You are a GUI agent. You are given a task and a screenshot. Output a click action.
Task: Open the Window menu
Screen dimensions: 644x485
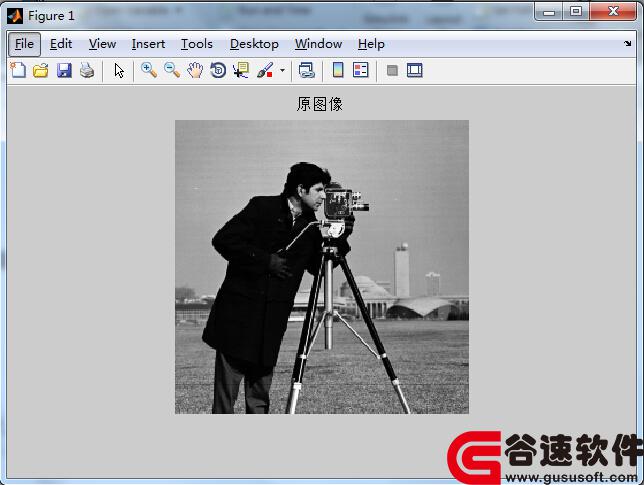318,44
